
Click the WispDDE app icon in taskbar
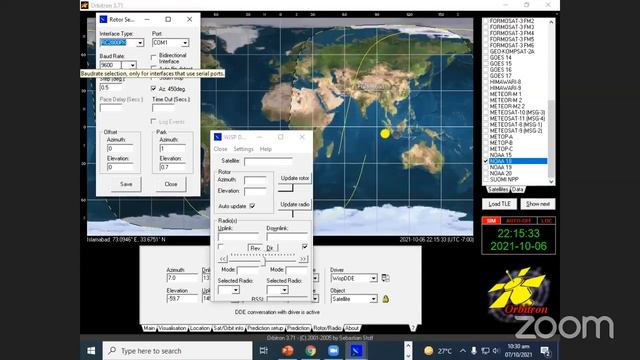[356, 351]
